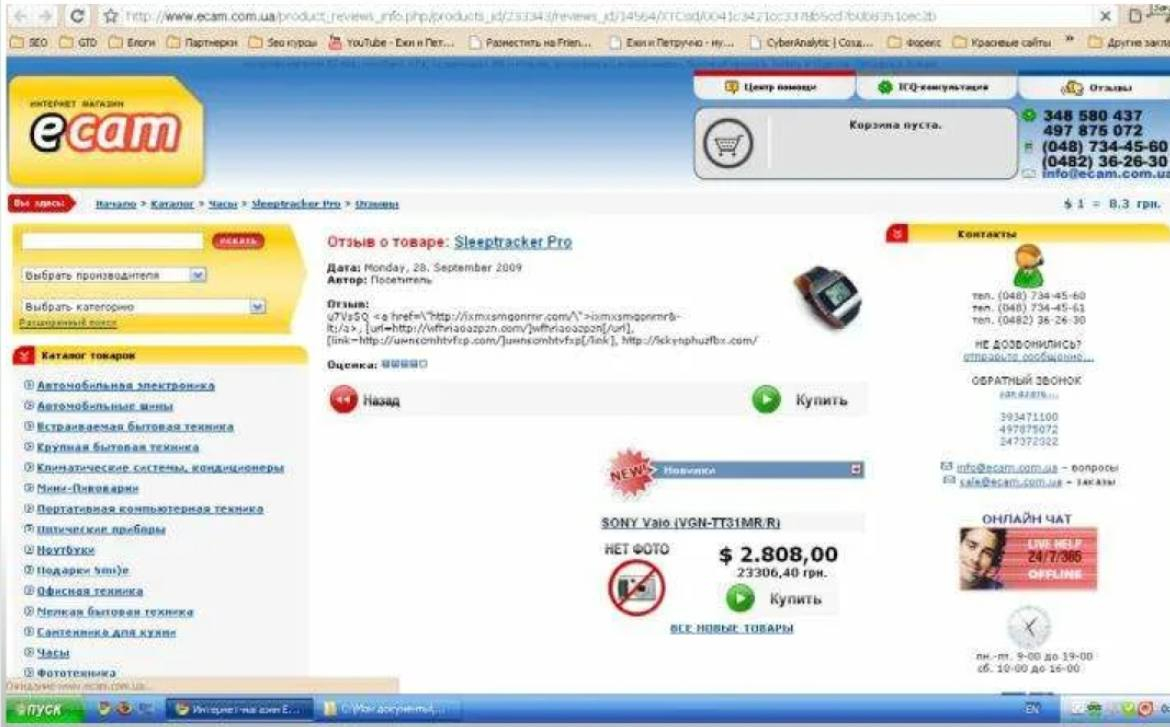Click the Контакты header icon

click(x=896, y=234)
